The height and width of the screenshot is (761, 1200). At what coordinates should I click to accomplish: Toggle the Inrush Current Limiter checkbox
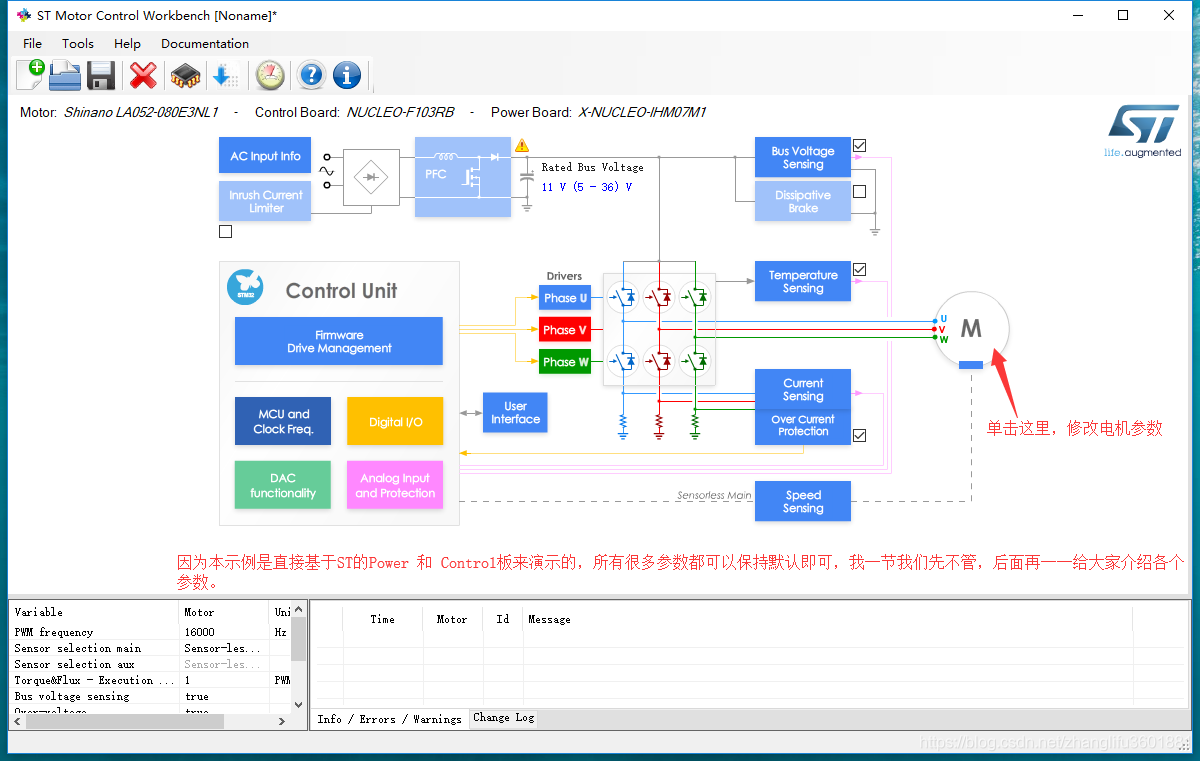tap(225, 231)
